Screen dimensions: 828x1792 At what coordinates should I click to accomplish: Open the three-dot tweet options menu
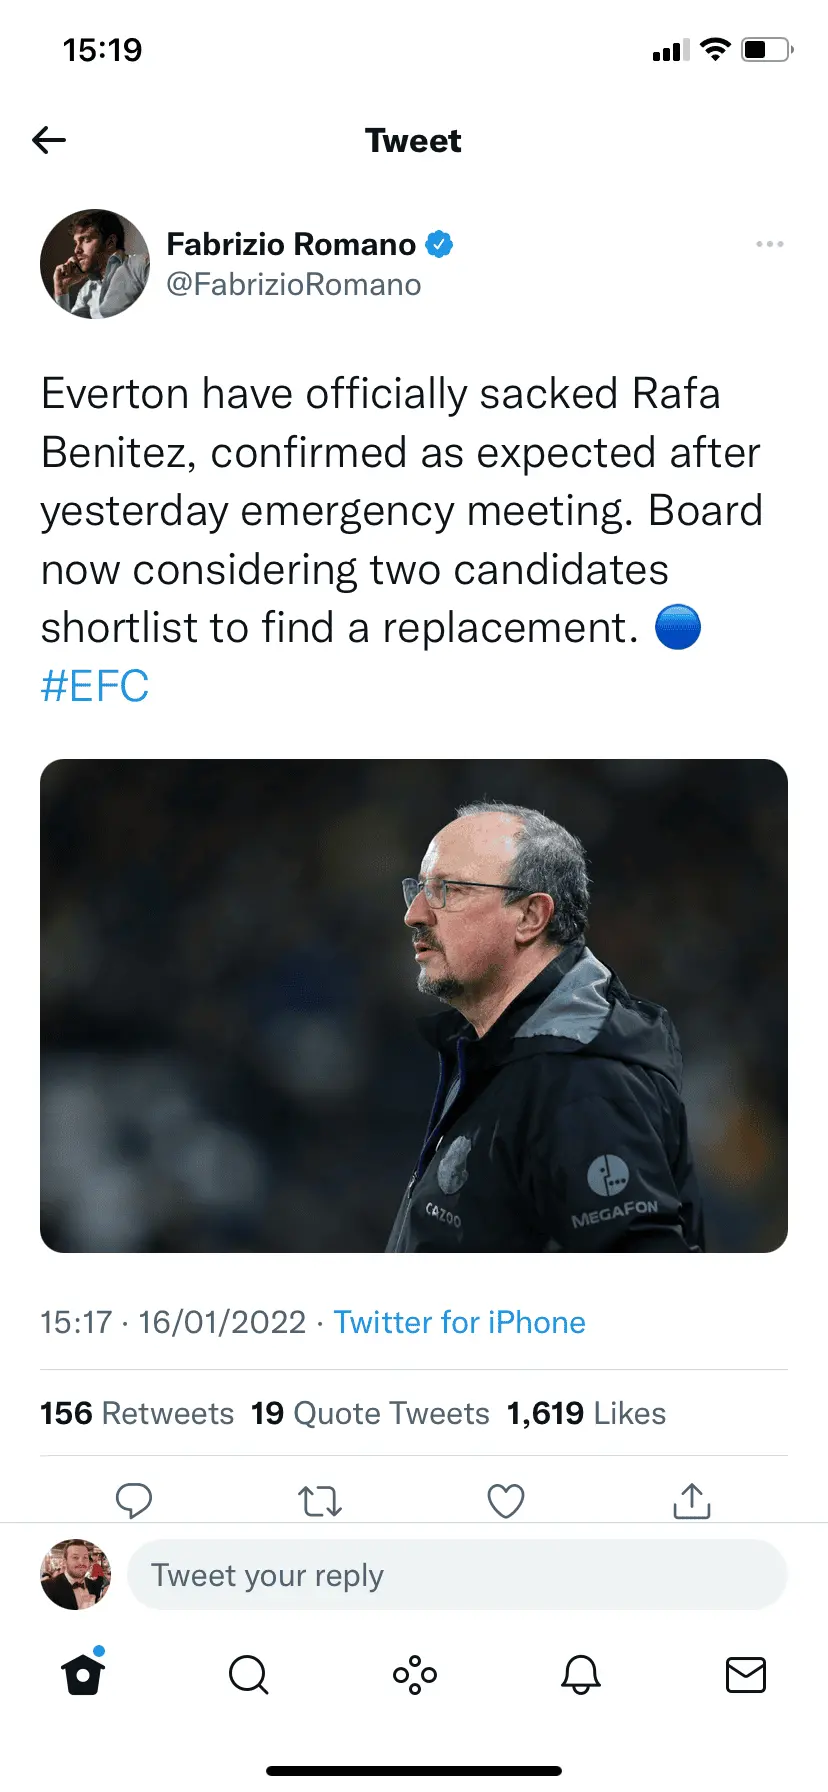click(769, 244)
